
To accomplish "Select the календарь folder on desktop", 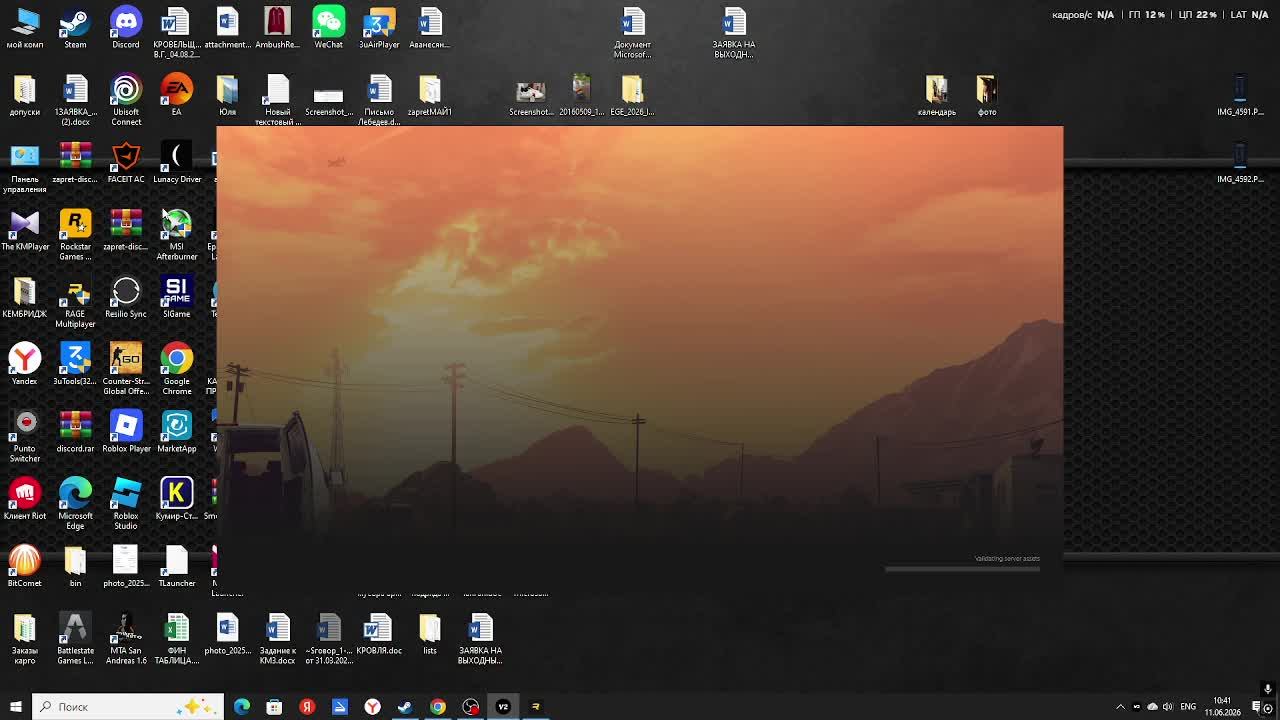I will [937, 95].
